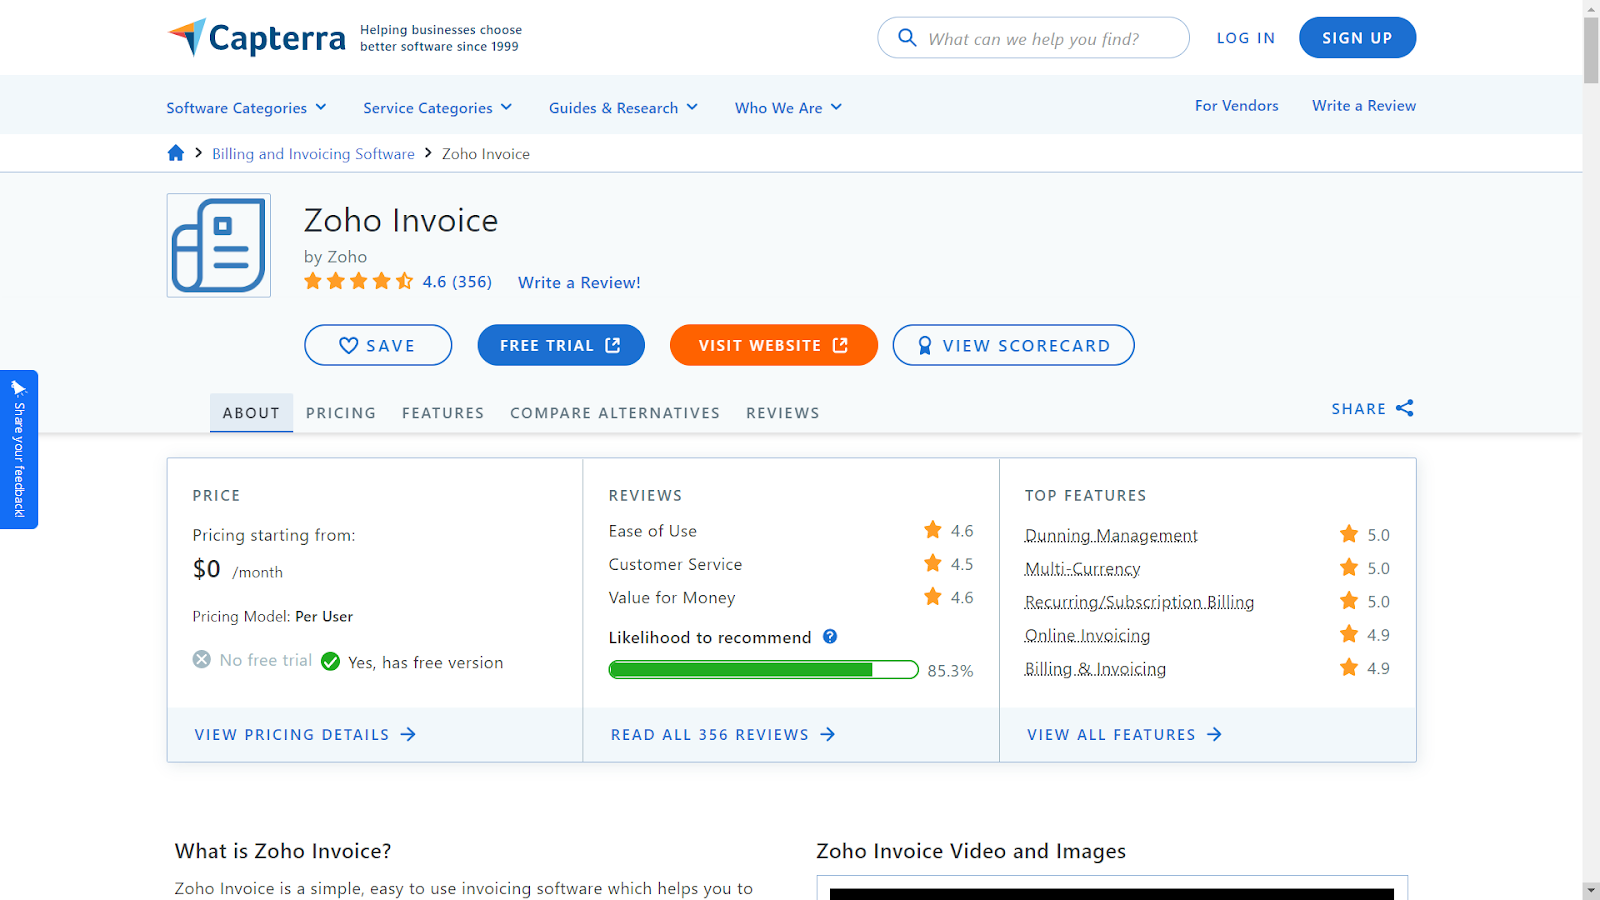Open the Who We Are dropdown
This screenshot has height=900, width=1600.
[x=788, y=108]
